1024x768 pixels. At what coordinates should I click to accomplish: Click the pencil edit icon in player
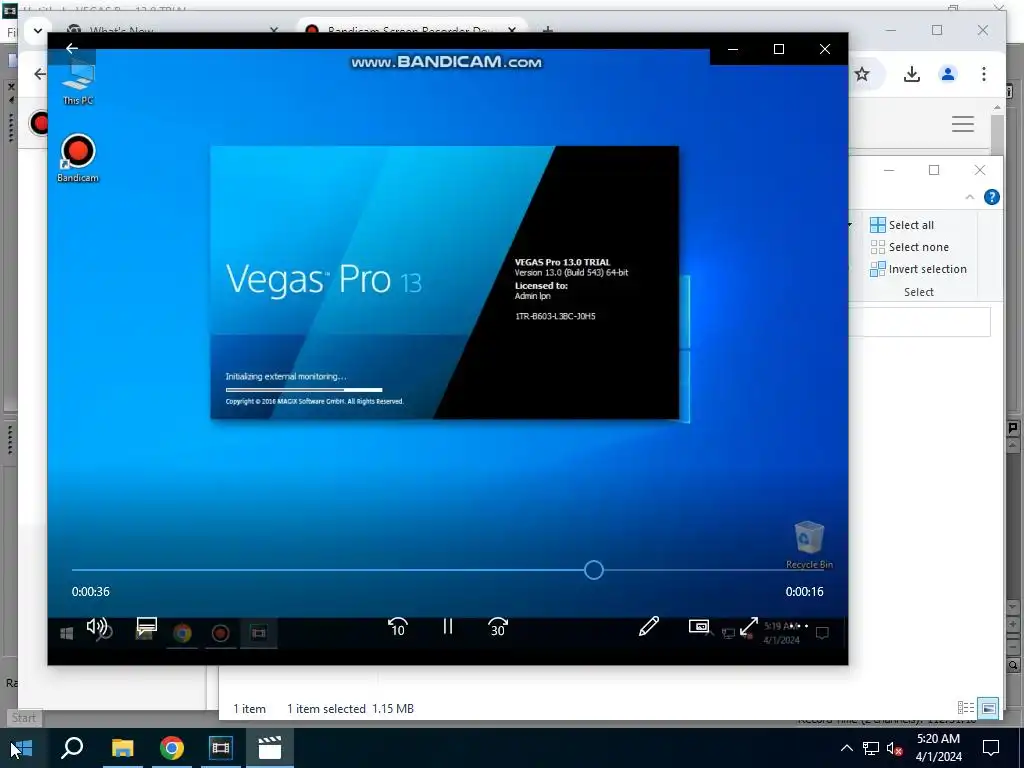tap(648, 626)
